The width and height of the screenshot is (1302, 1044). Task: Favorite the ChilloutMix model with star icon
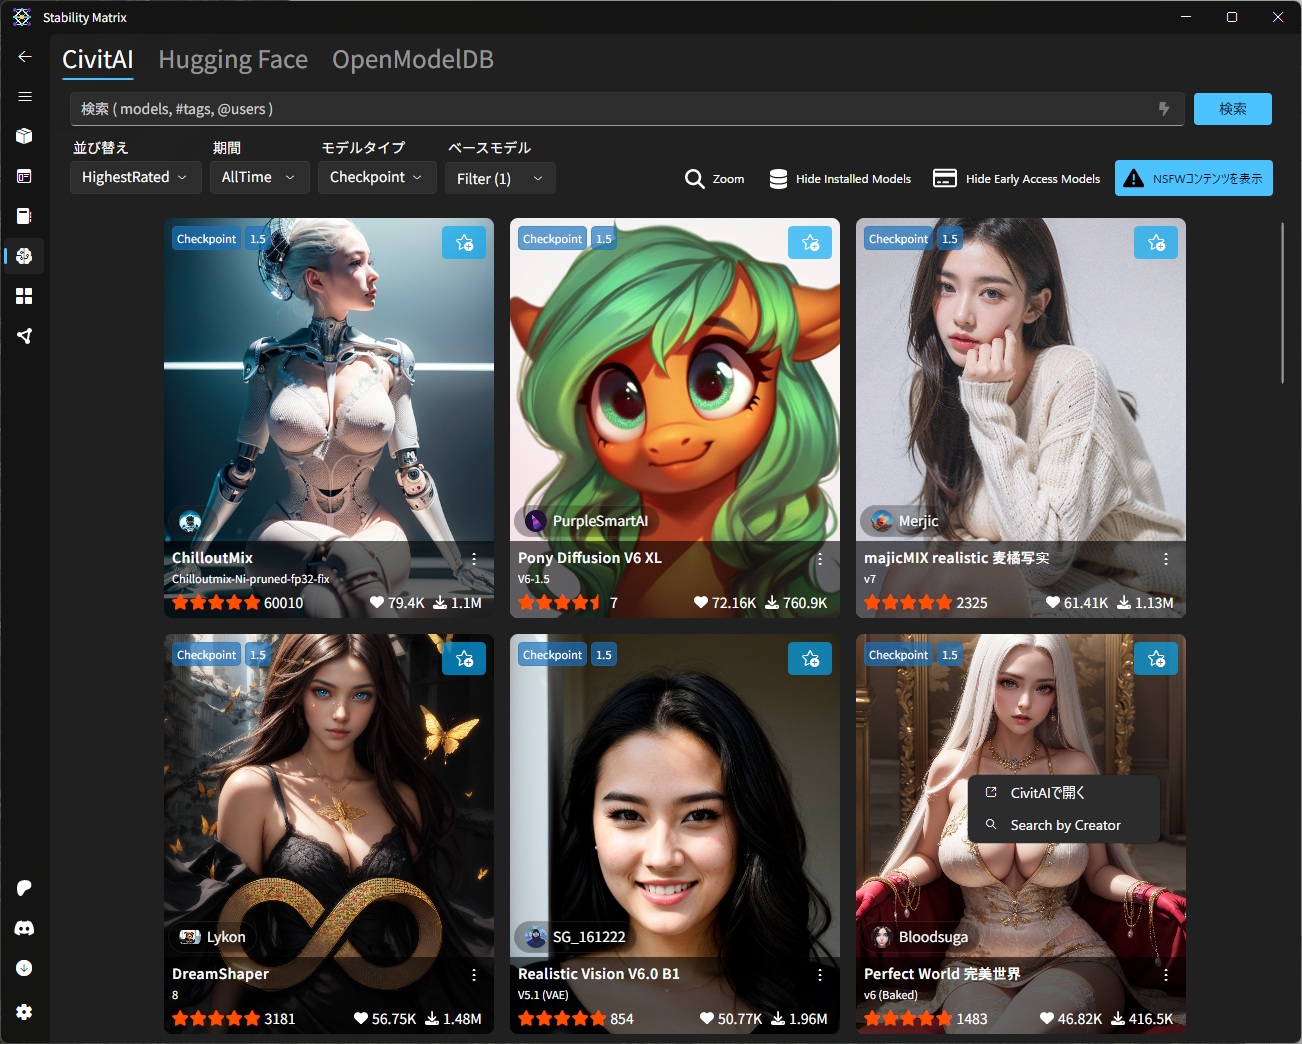coord(464,243)
